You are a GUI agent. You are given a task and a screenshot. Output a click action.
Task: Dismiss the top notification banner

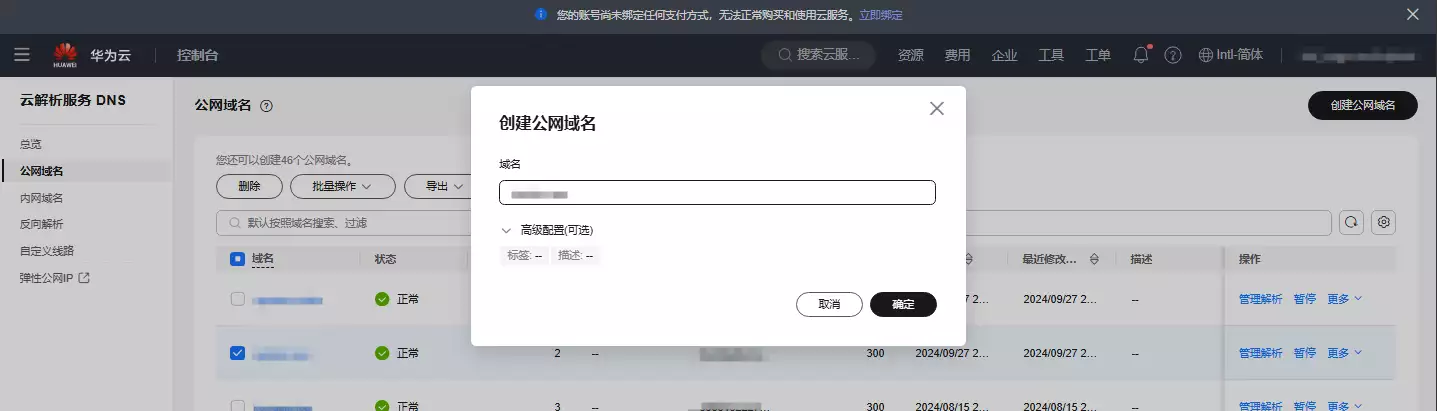[1413, 14]
